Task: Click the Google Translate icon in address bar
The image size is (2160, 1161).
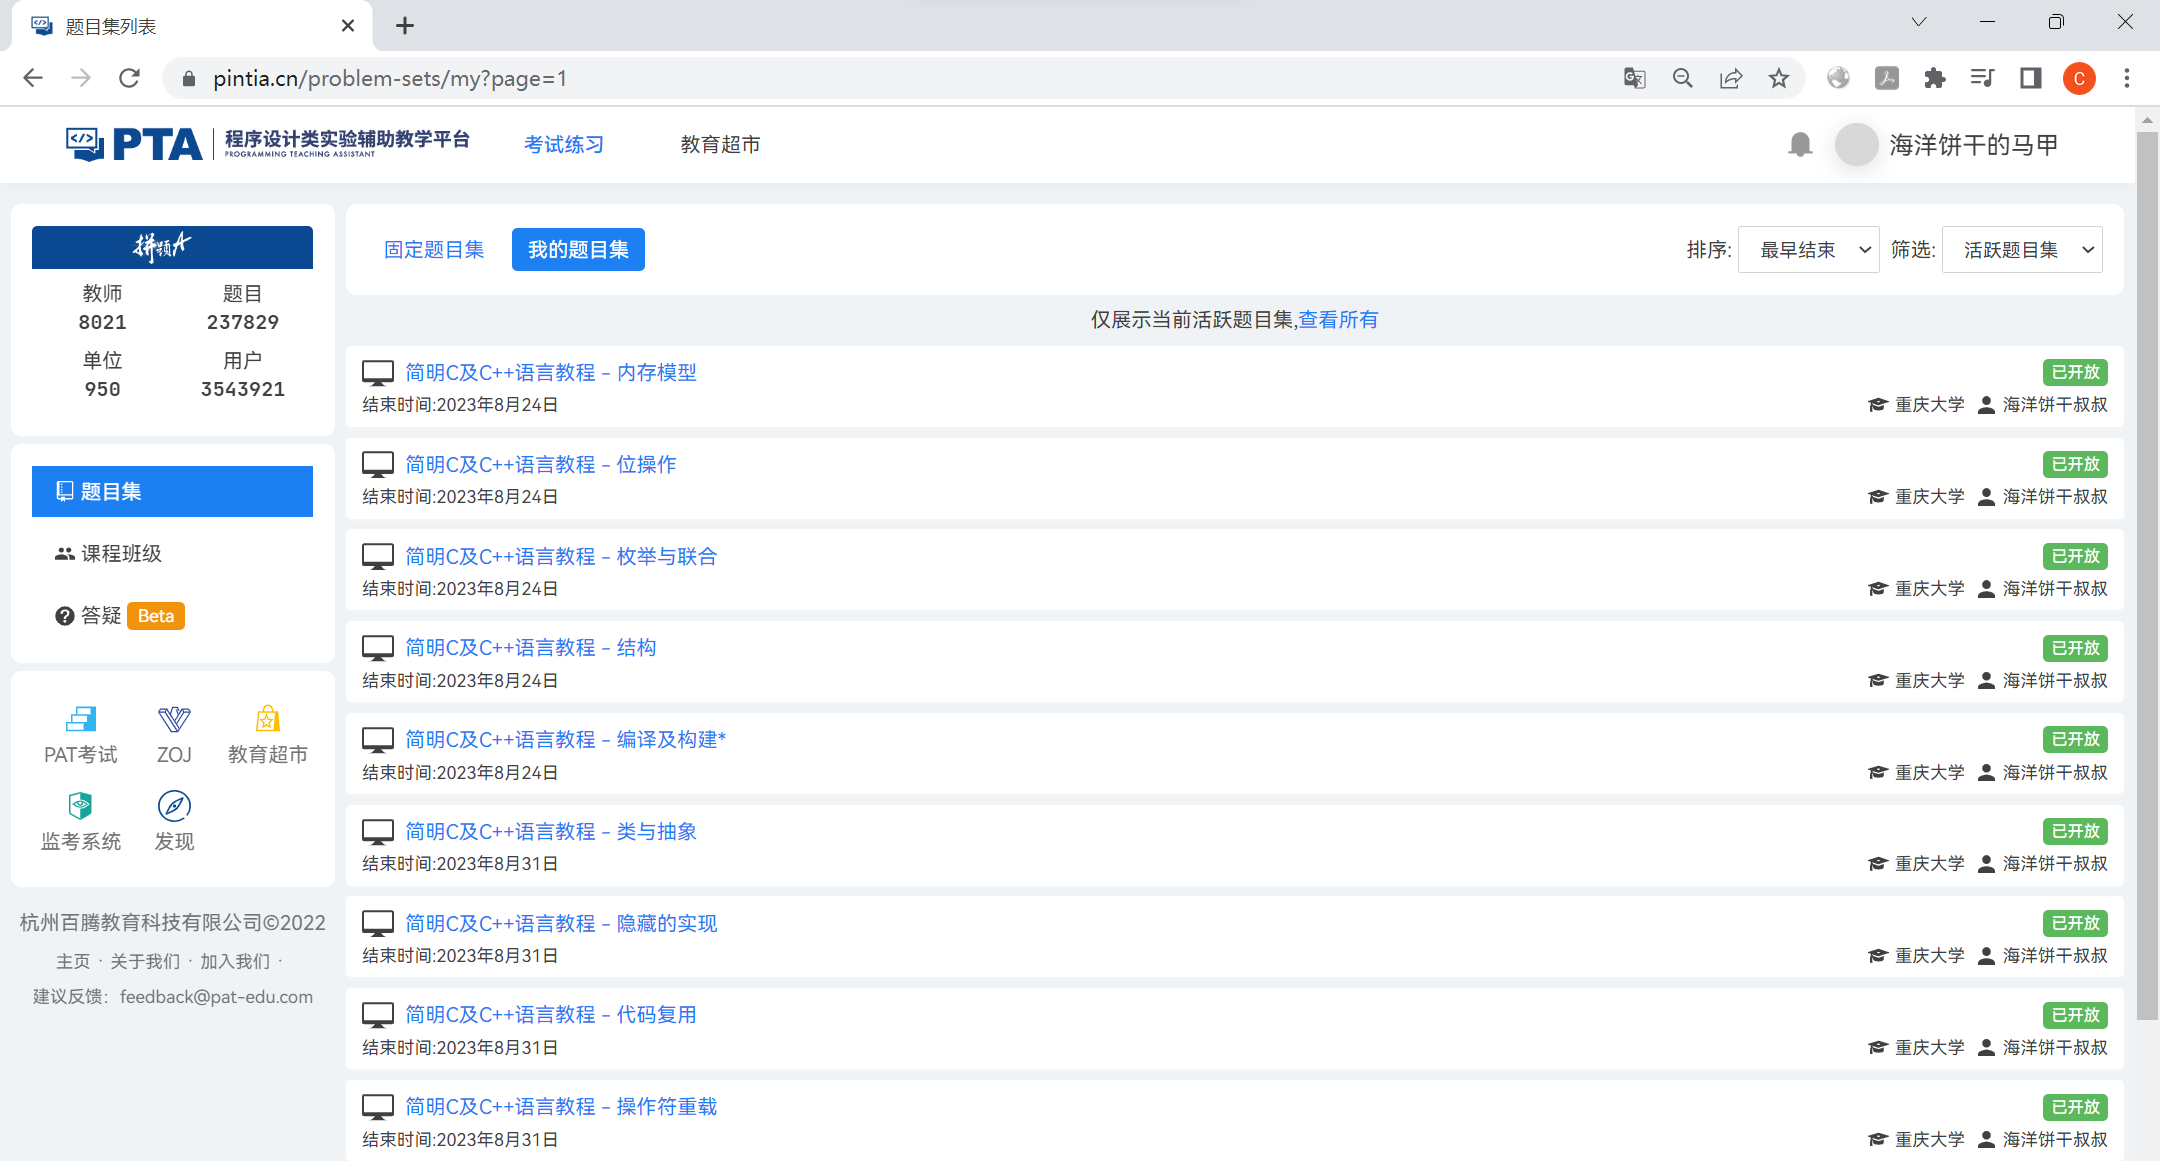Action: coord(1634,78)
